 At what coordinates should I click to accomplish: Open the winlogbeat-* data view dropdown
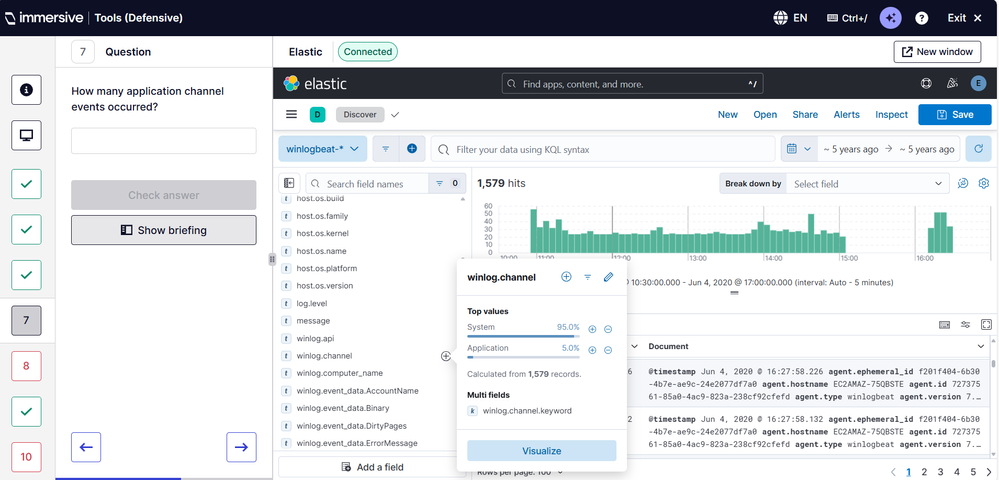tap(322, 149)
